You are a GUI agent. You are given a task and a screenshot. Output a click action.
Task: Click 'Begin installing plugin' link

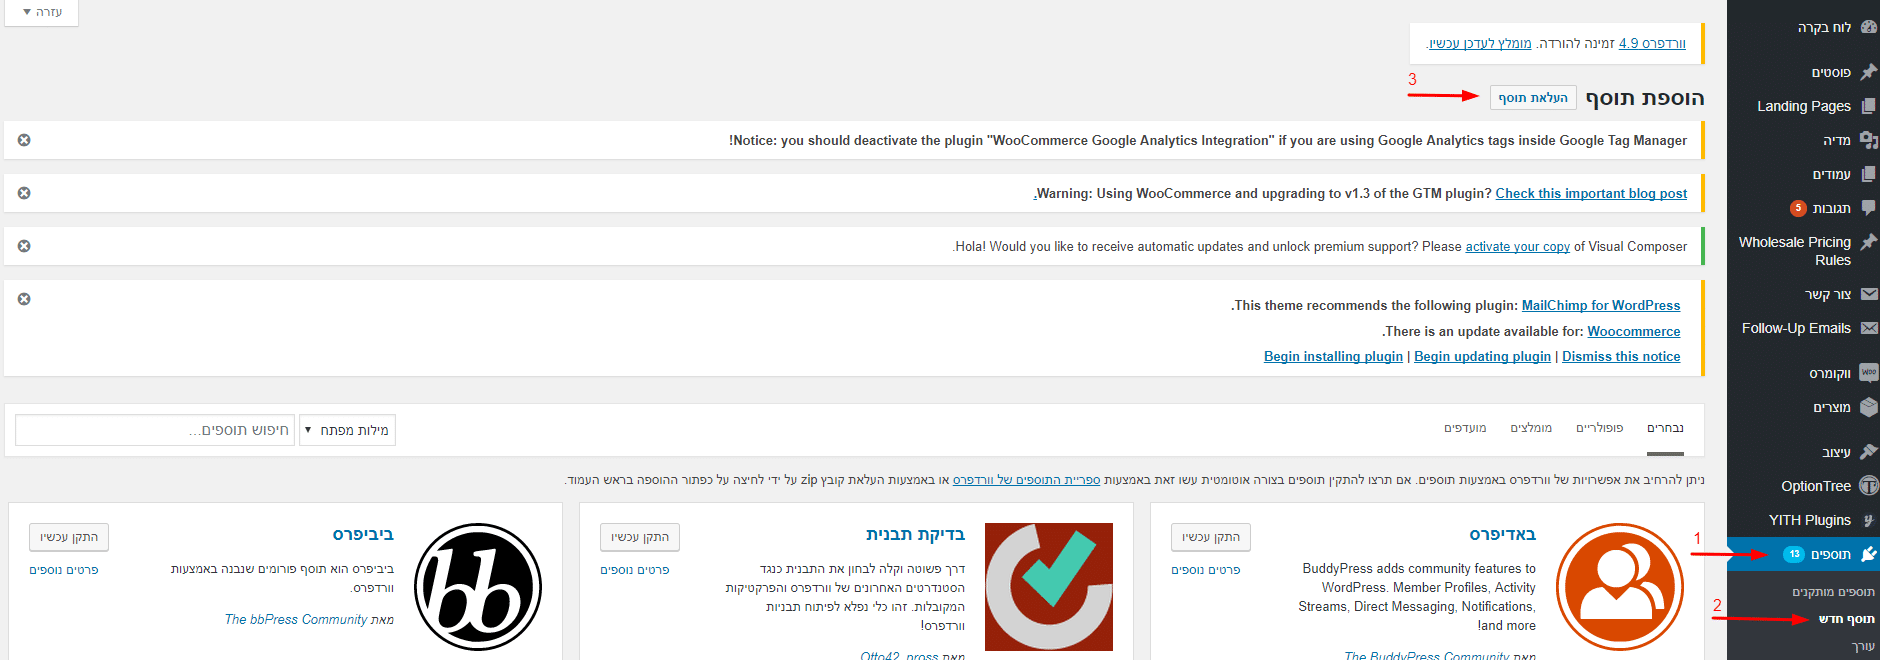[1333, 356]
